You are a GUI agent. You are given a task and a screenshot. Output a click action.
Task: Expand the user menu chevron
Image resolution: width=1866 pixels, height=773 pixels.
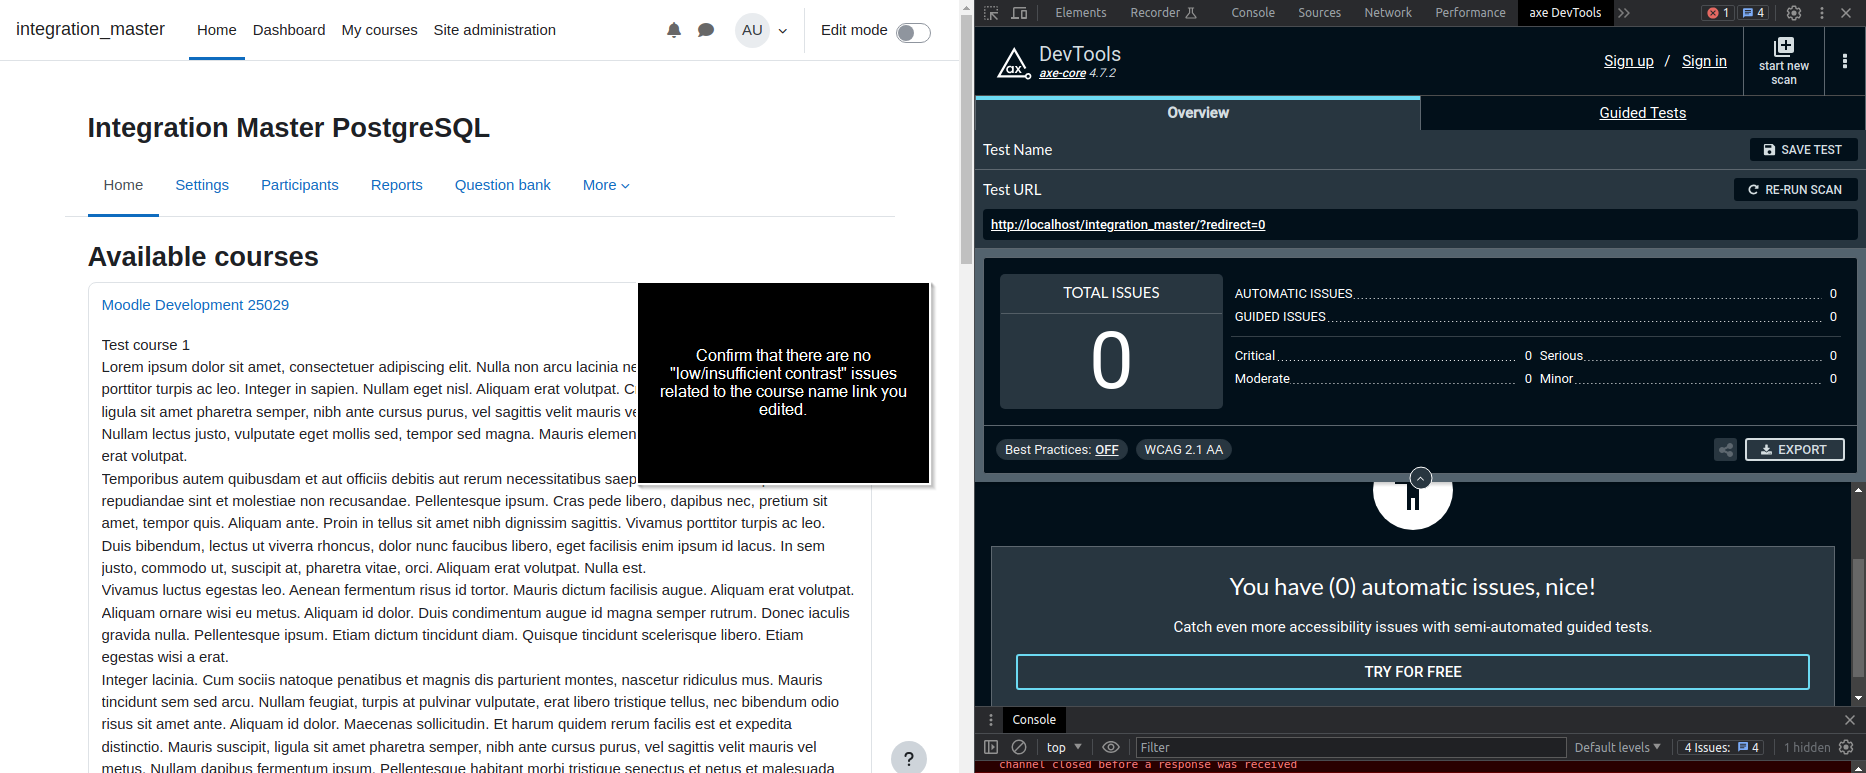(783, 31)
